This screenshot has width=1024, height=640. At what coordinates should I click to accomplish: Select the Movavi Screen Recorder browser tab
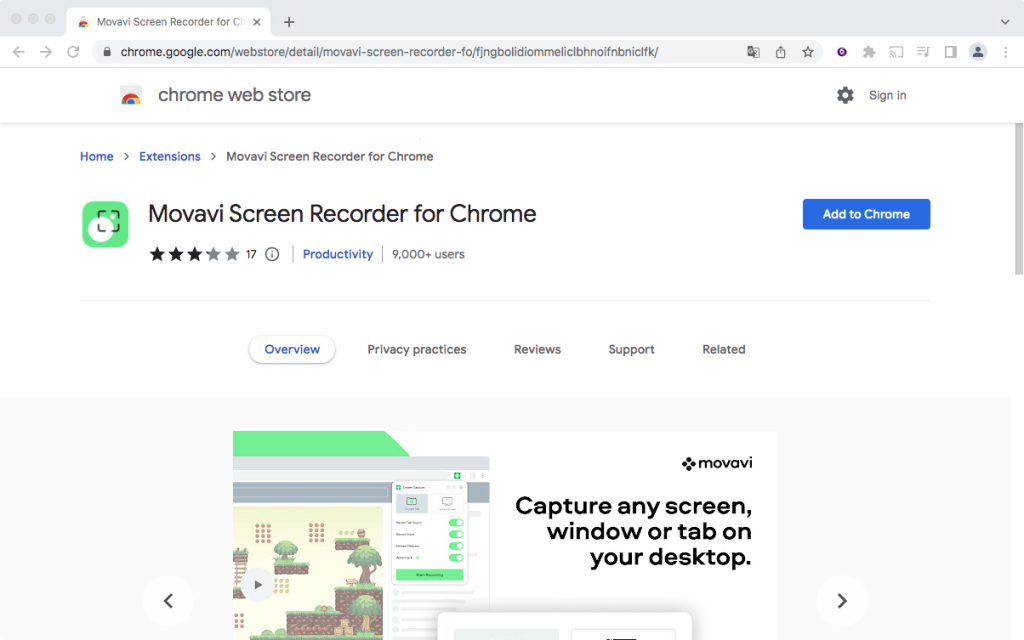170,22
